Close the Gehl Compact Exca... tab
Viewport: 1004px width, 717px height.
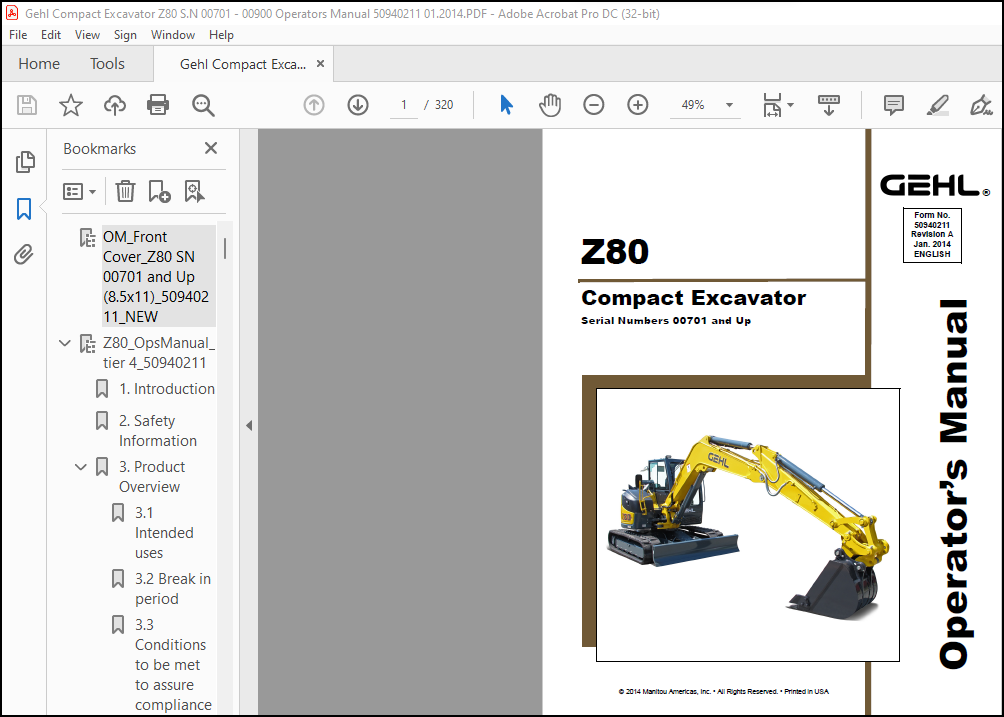pyautogui.click(x=320, y=63)
